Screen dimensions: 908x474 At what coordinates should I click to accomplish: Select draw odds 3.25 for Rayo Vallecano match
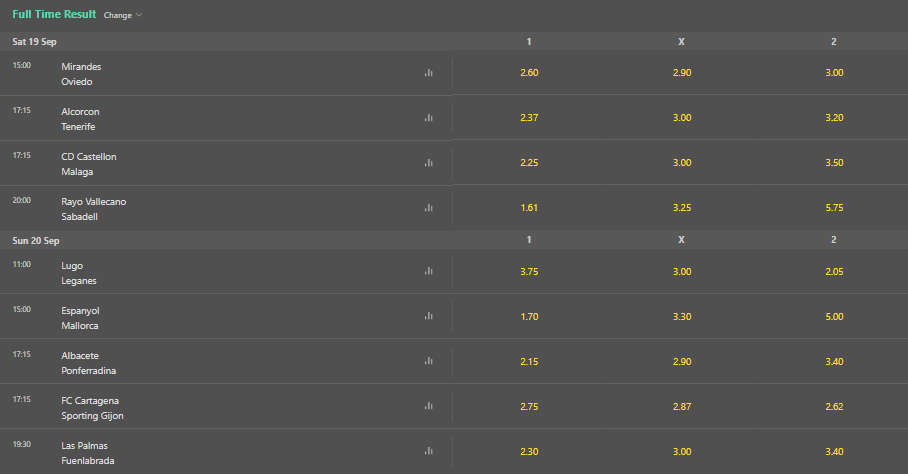coord(682,208)
